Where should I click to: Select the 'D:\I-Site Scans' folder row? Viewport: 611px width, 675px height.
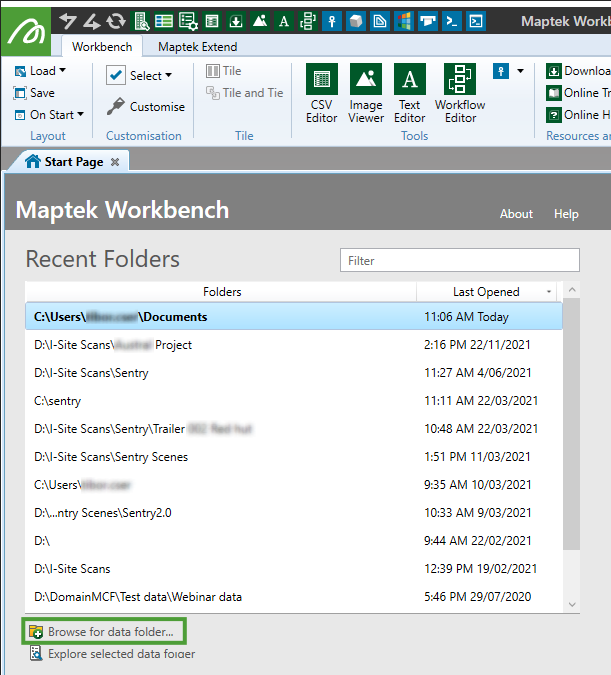pyautogui.click(x=294, y=569)
